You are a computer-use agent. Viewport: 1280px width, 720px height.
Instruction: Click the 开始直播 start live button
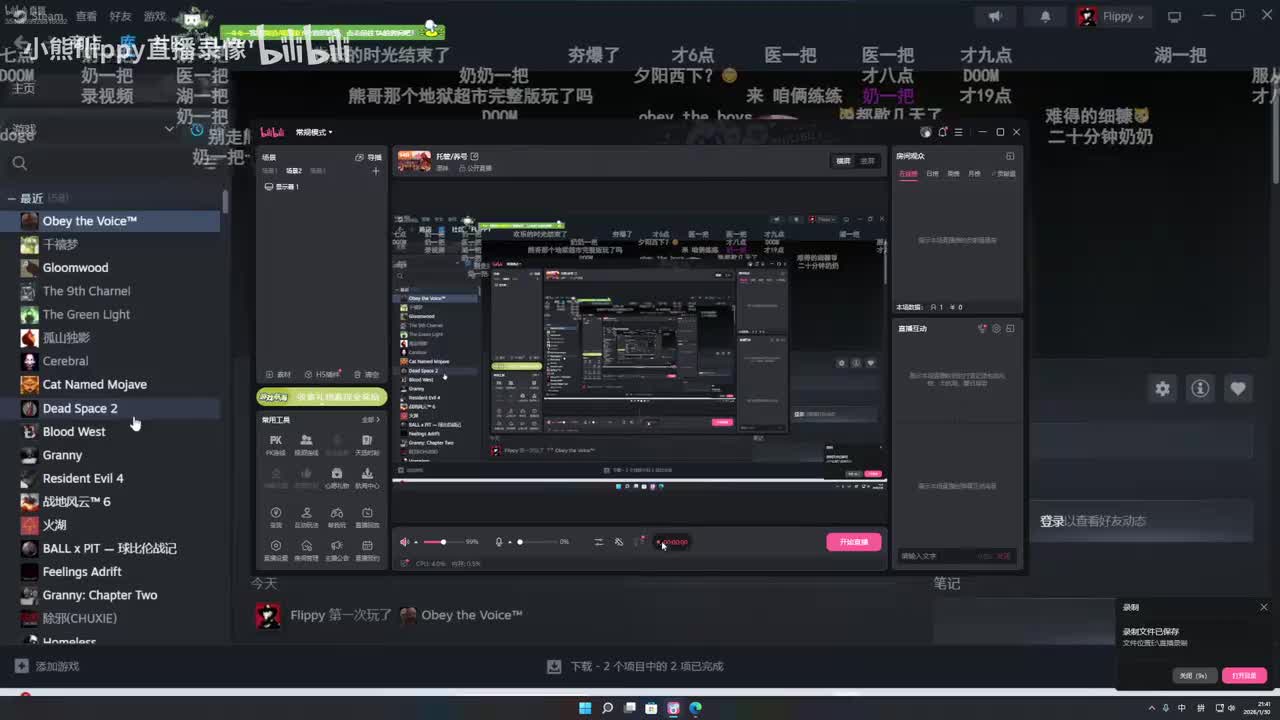pyautogui.click(x=854, y=542)
